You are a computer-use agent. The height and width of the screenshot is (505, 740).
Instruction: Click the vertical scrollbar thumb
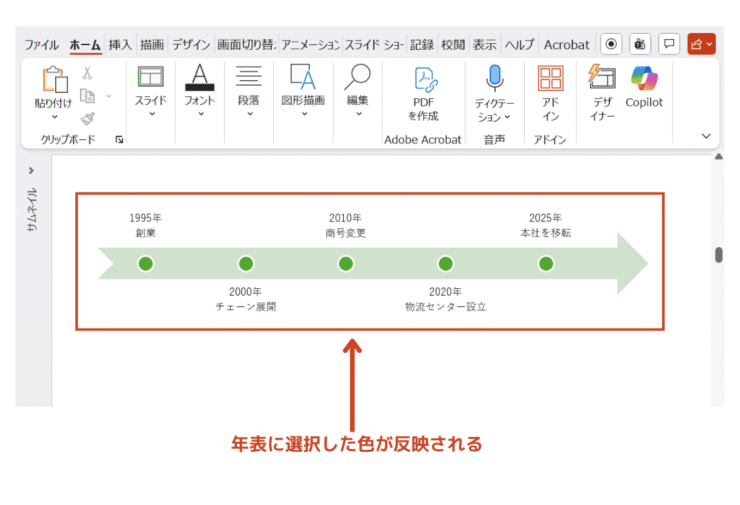pos(719,254)
